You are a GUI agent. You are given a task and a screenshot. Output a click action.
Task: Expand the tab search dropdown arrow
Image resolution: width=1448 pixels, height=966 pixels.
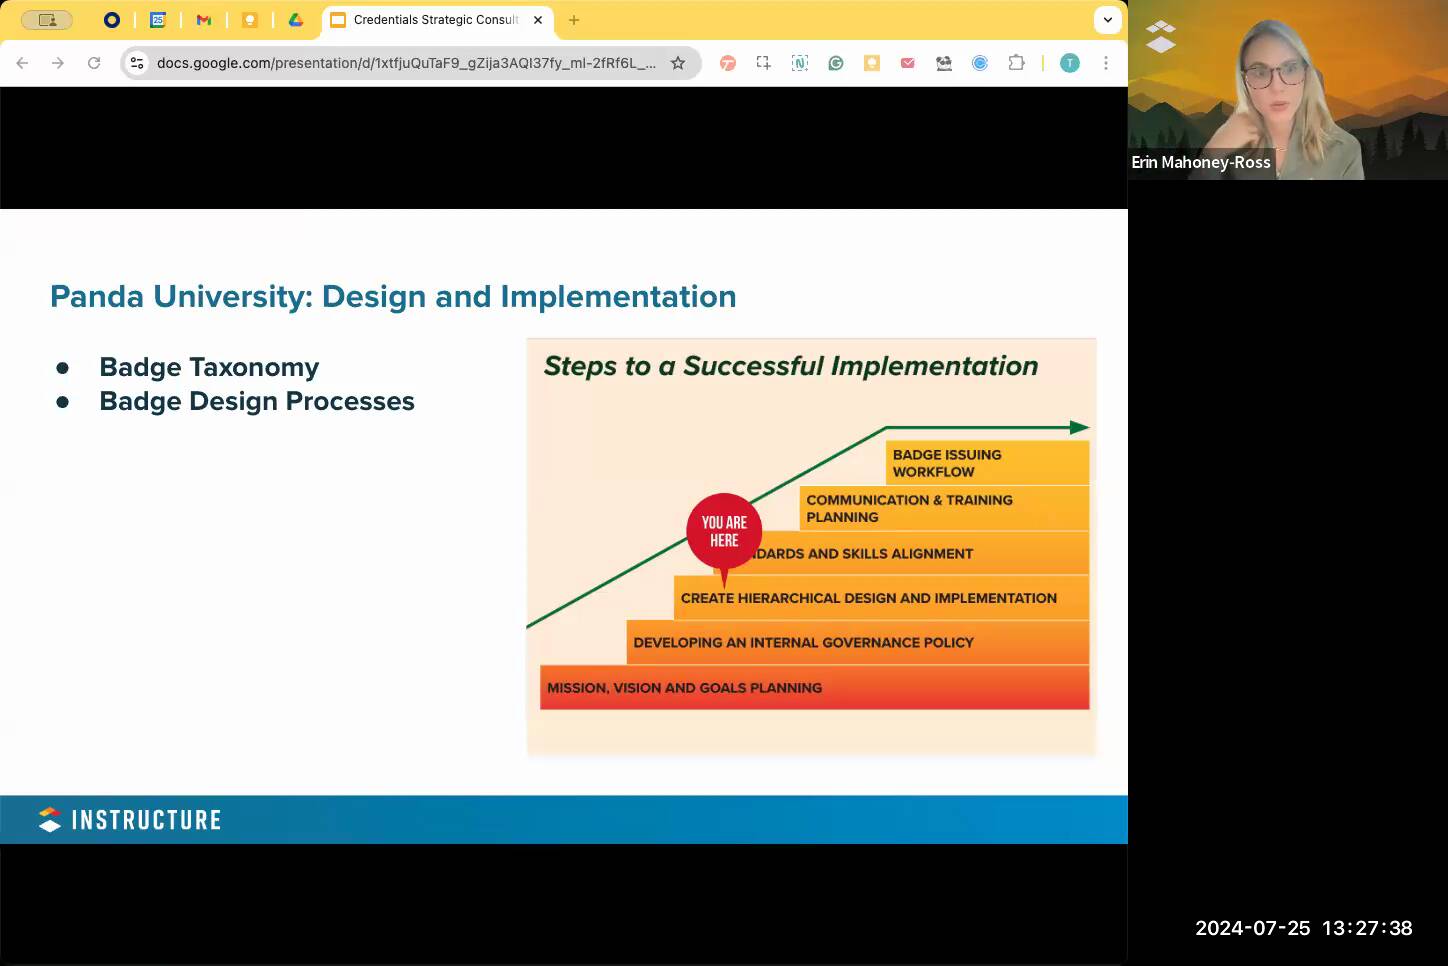click(1107, 20)
